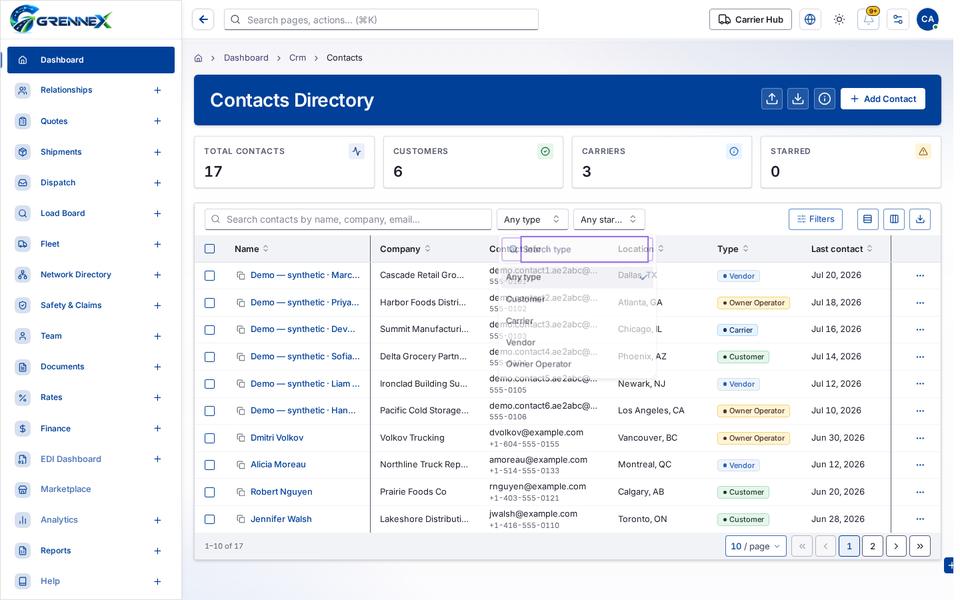Image resolution: width=960 pixels, height=600 pixels.
Task: Check the Jennifer Walsh row checkbox
Action: tap(209, 519)
